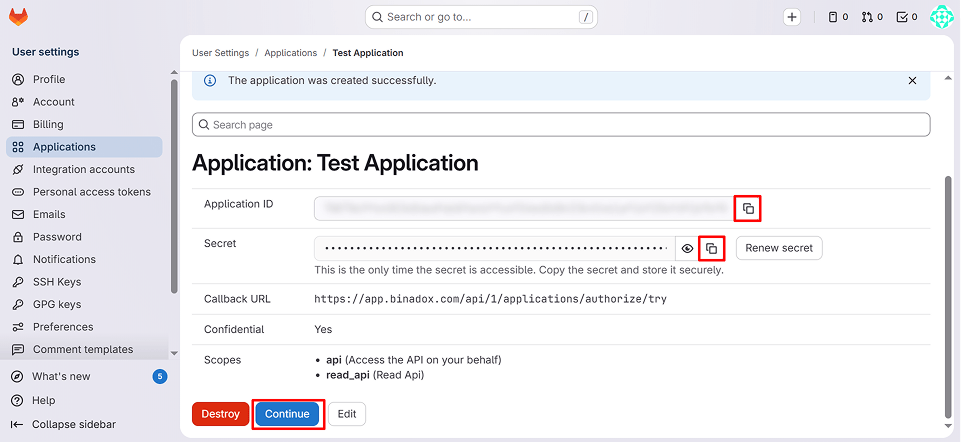Open Preferences page
The image size is (961, 442).
tap(84, 327)
